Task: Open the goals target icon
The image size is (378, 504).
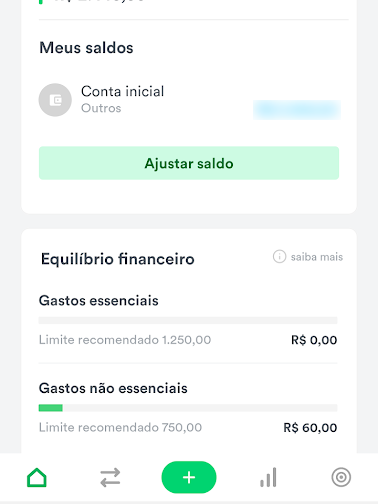Action: pos(341,477)
